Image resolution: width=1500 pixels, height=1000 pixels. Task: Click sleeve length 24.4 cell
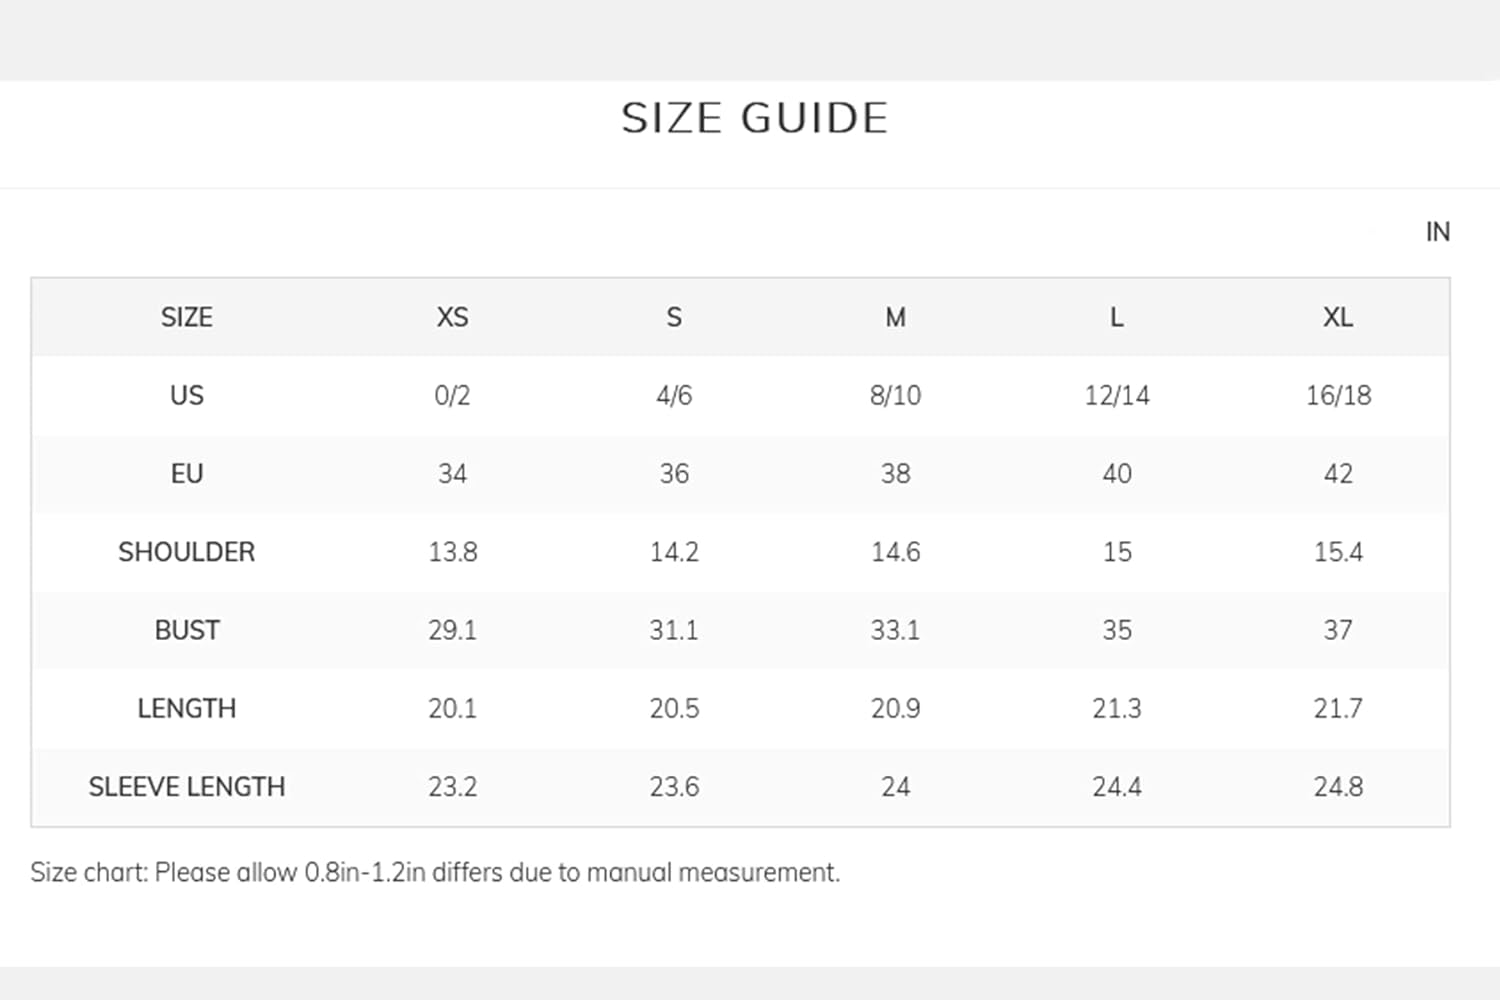tap(1117, 786)
